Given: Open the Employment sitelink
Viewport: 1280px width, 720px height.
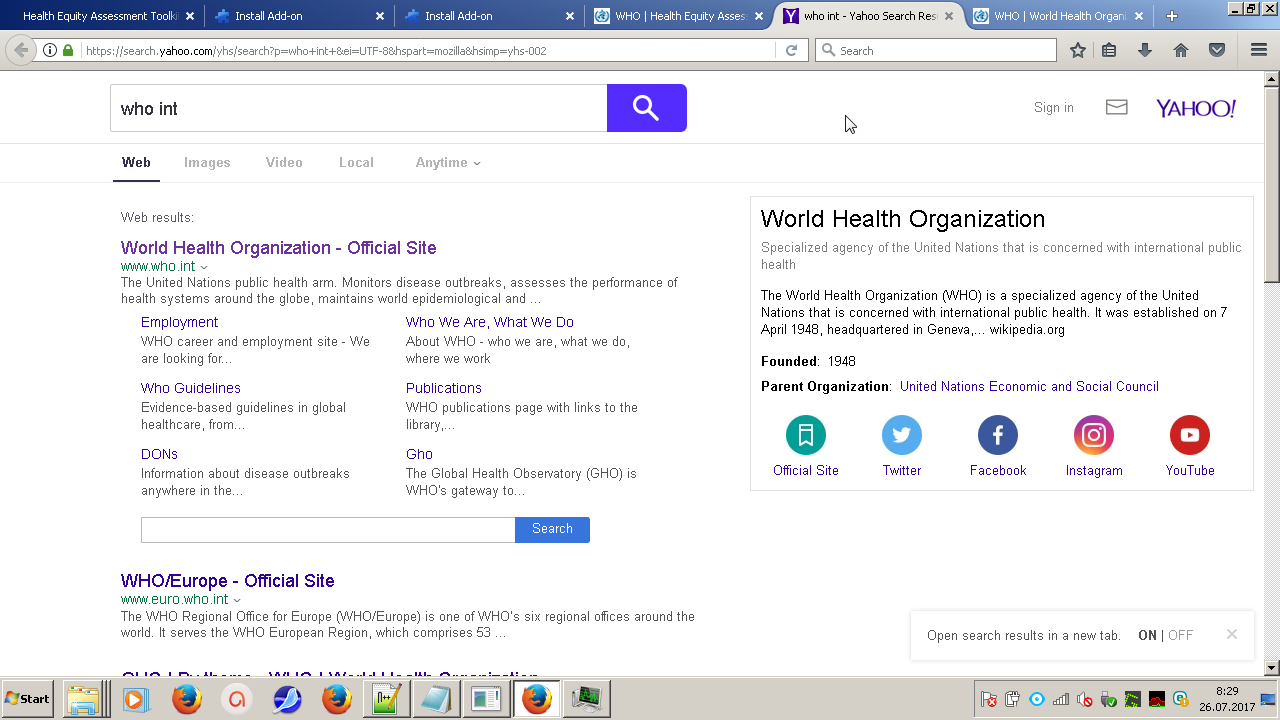Looking at the screenshot, I should tap(179, 322).
